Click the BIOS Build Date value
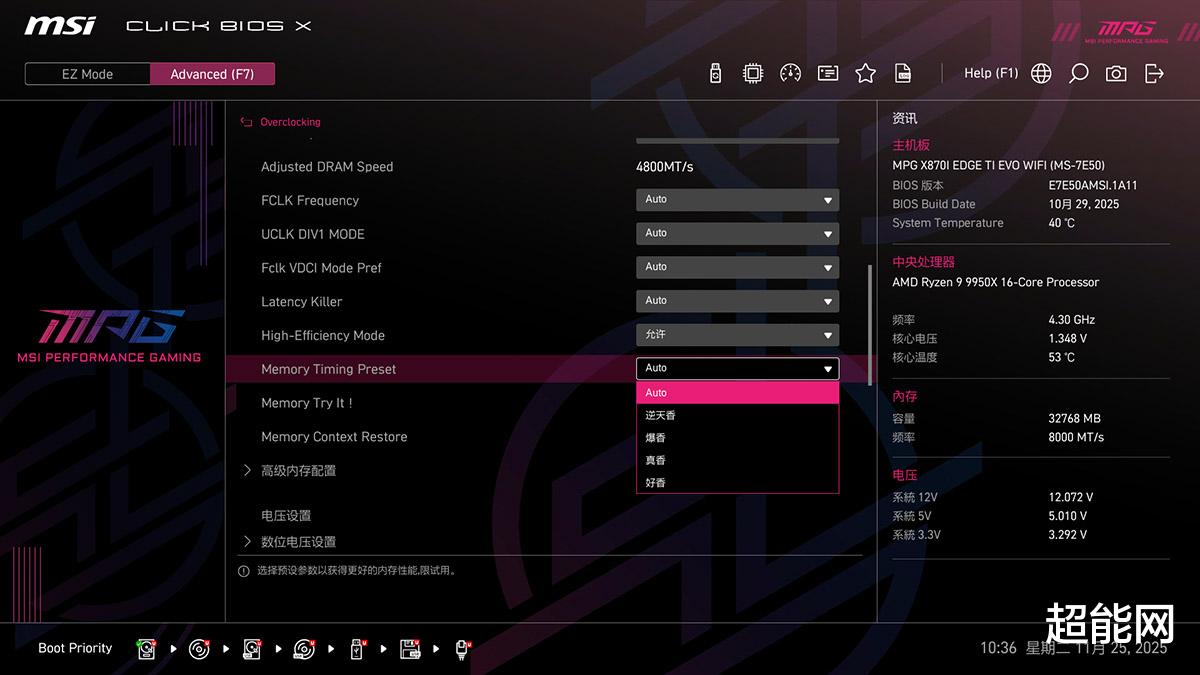Screen dimensions: 1200x675 point(1084,204)
